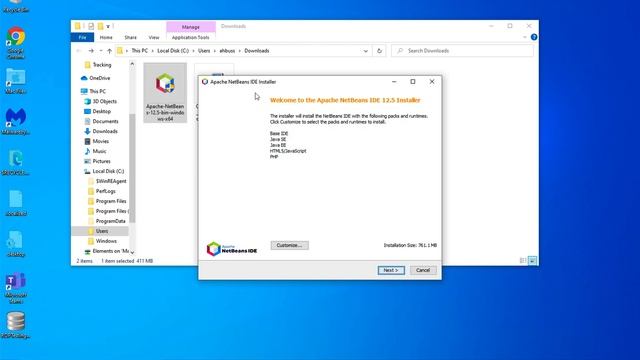Click 'Users' breadcrumb segment
Screen dimensions: 640x360
(204, 51)
